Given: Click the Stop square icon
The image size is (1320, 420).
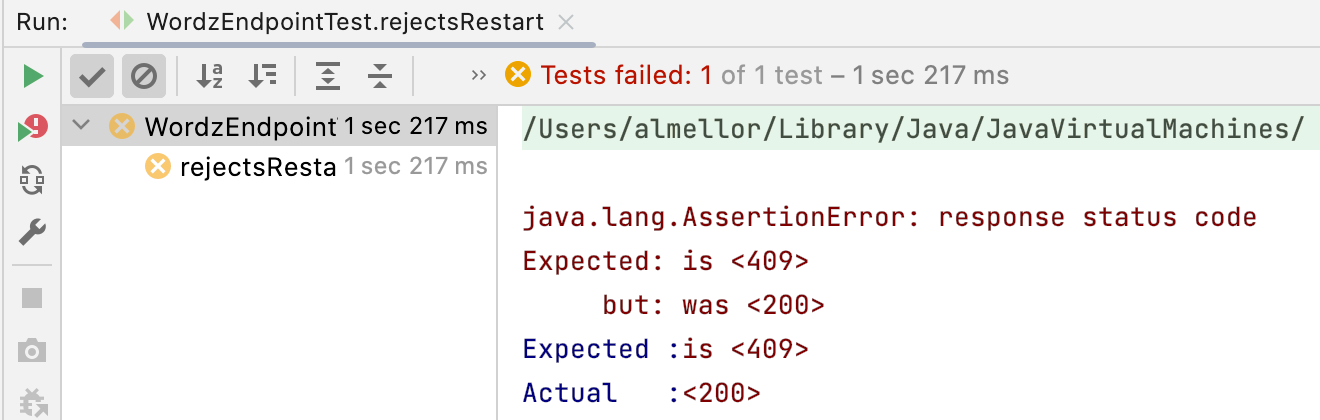Looking at the screenshot, I should [x=33, y=298].
